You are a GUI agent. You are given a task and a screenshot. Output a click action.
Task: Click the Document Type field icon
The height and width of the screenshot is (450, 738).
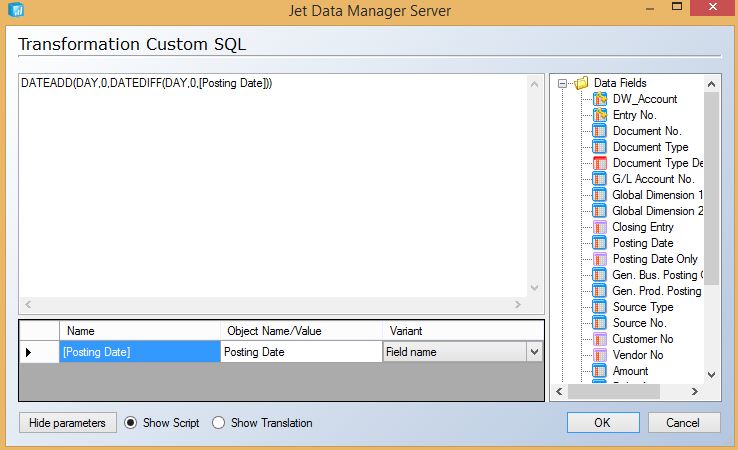click(599, 147)
